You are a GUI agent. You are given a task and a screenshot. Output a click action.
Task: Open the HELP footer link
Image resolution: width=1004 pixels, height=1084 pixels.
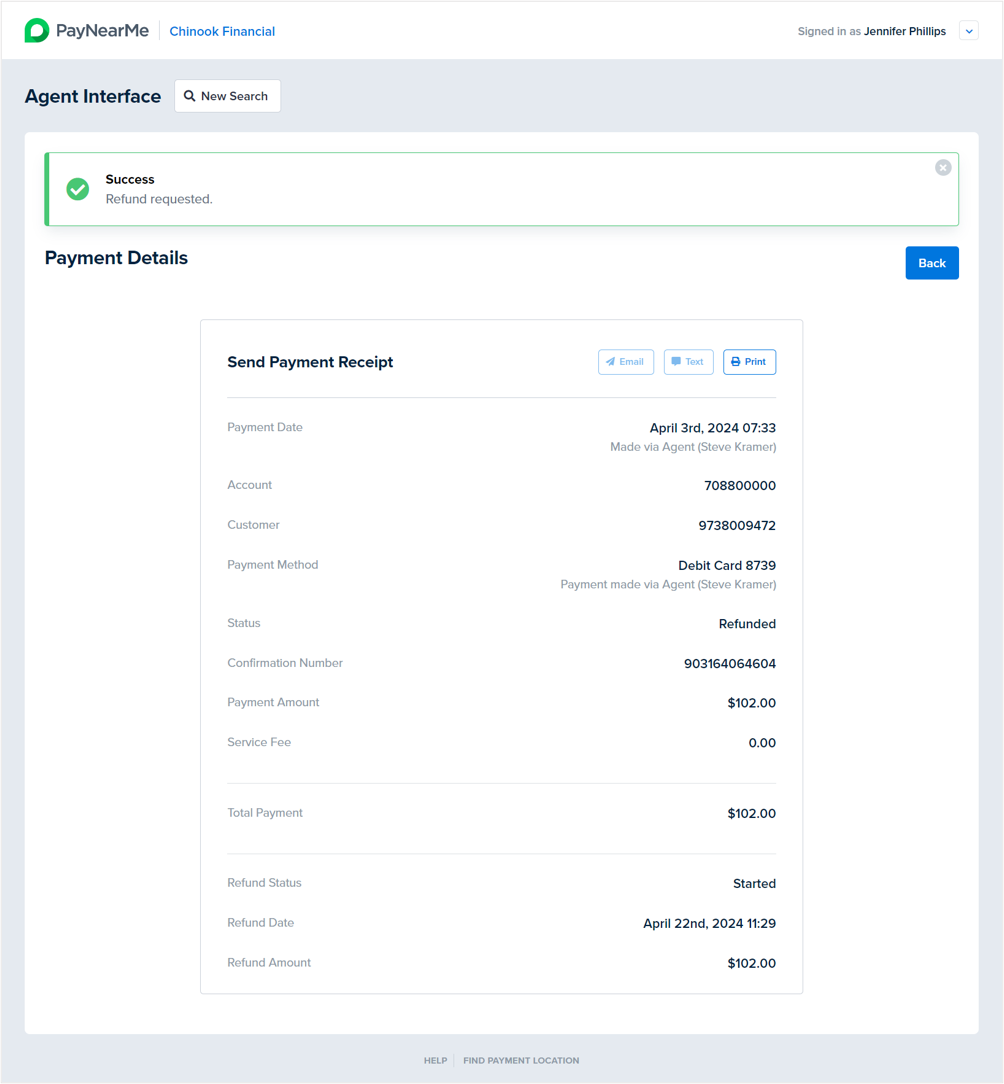(436, 1060)
